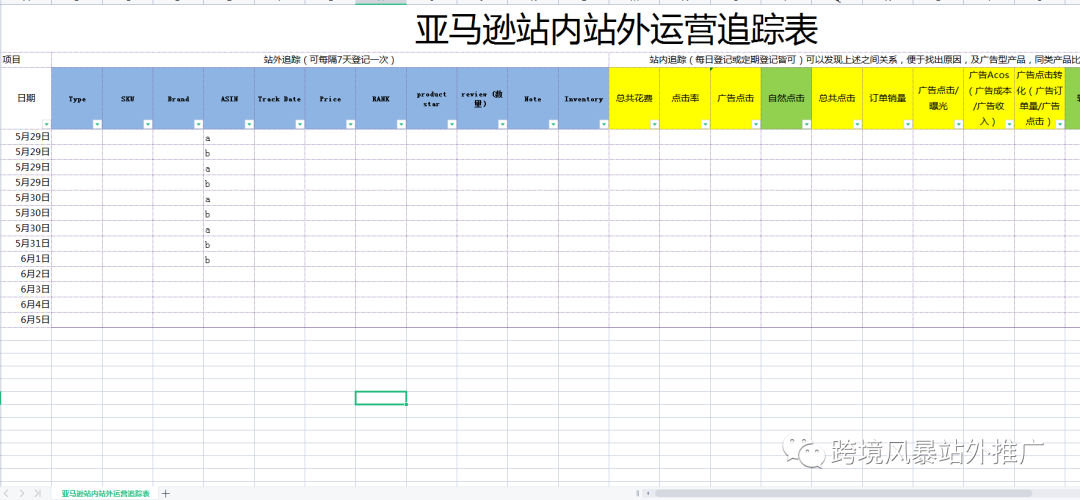The width and height of the screenshot is (1080, 500).
Task: Open the 广告Acos column filter dropdown
Action: (1009, 124)
